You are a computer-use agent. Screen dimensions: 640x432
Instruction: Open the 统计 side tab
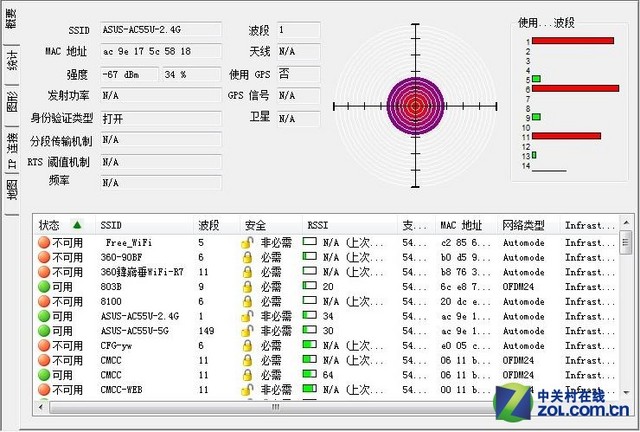[x=12, y=60]
